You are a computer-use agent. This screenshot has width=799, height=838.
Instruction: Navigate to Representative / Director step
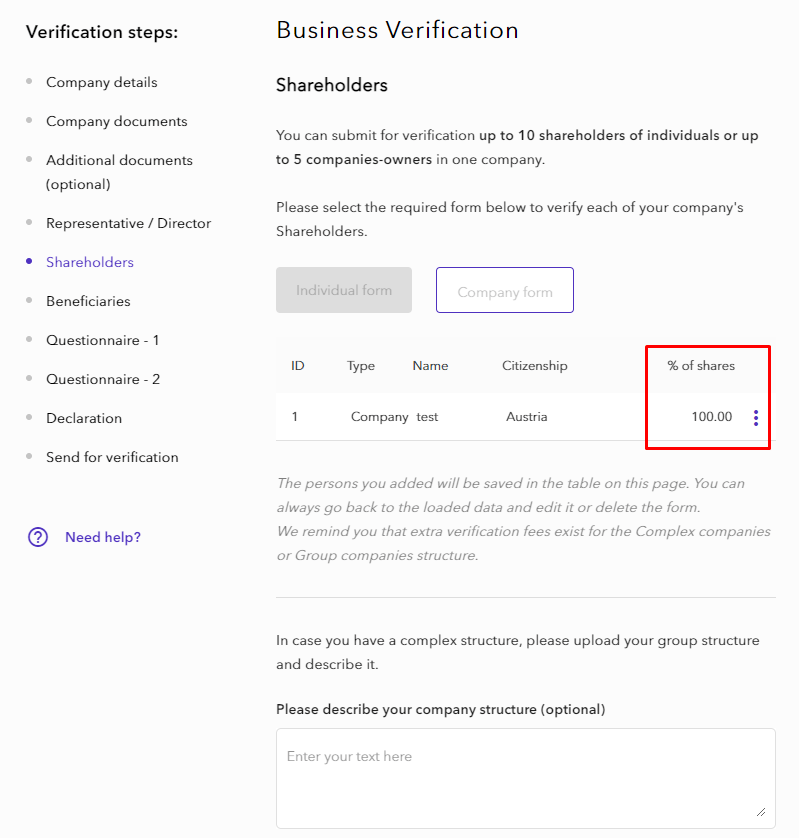click(128, 223)
